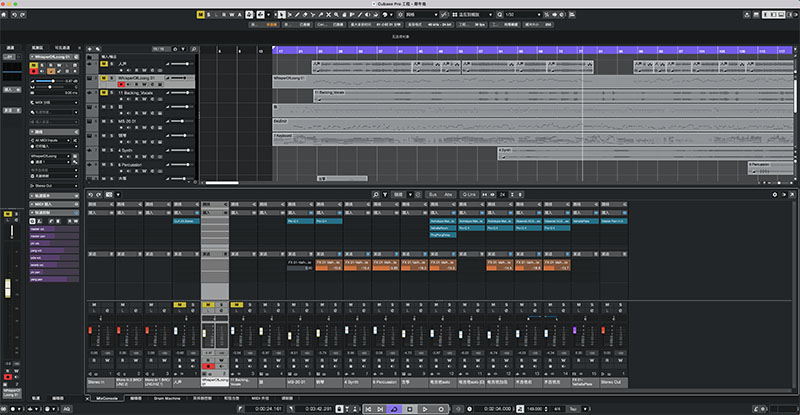Screen dimensions: 800x415
Task: Mute the 4 Synth track
Action: (x=104, y=151)
